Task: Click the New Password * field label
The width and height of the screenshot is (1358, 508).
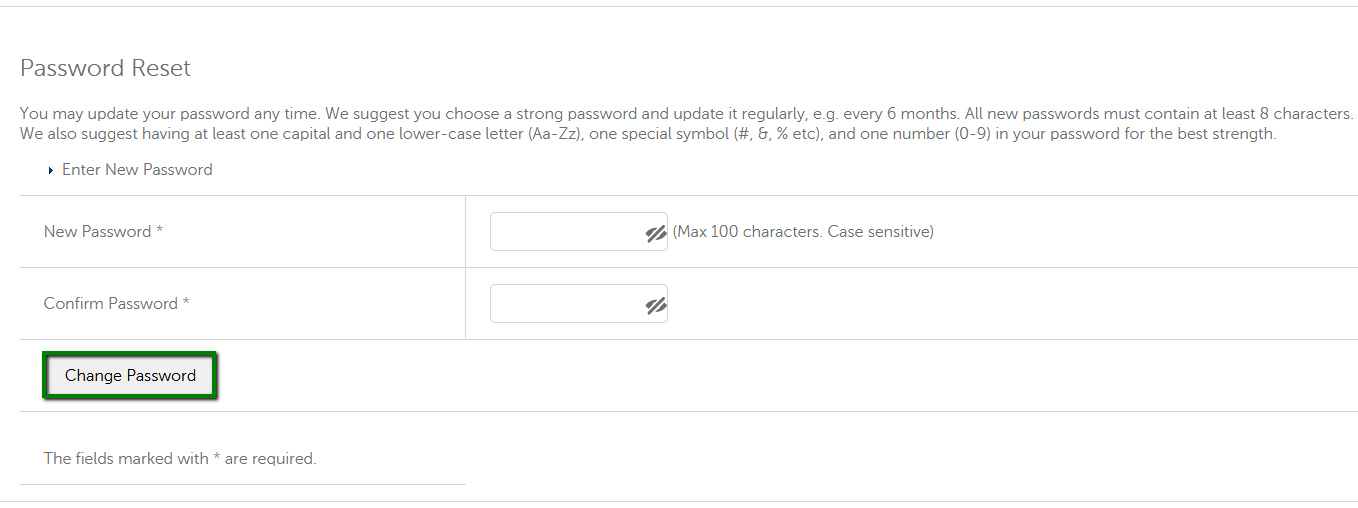Action: pyautogui.click(x=103, y=232)
